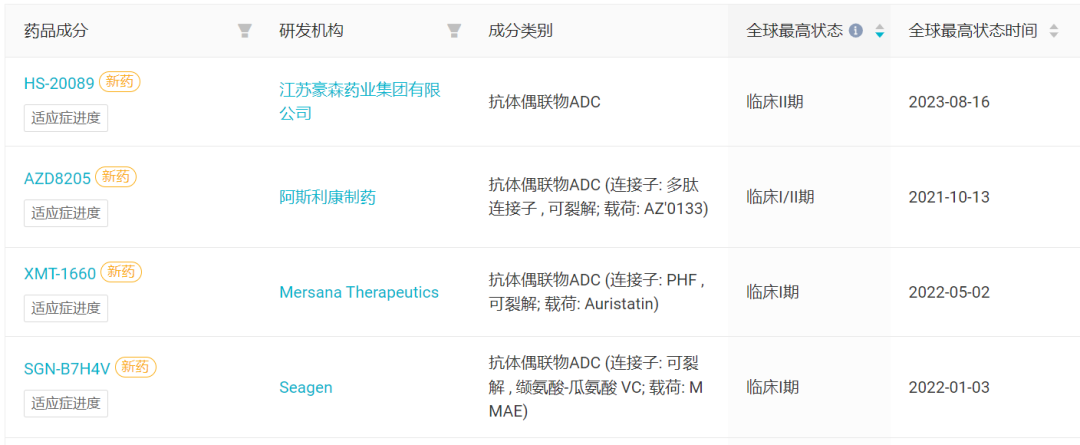The image size is (1080, 445).
Task: Click info icon beside 全球最高状态
Action: point(856,31)
